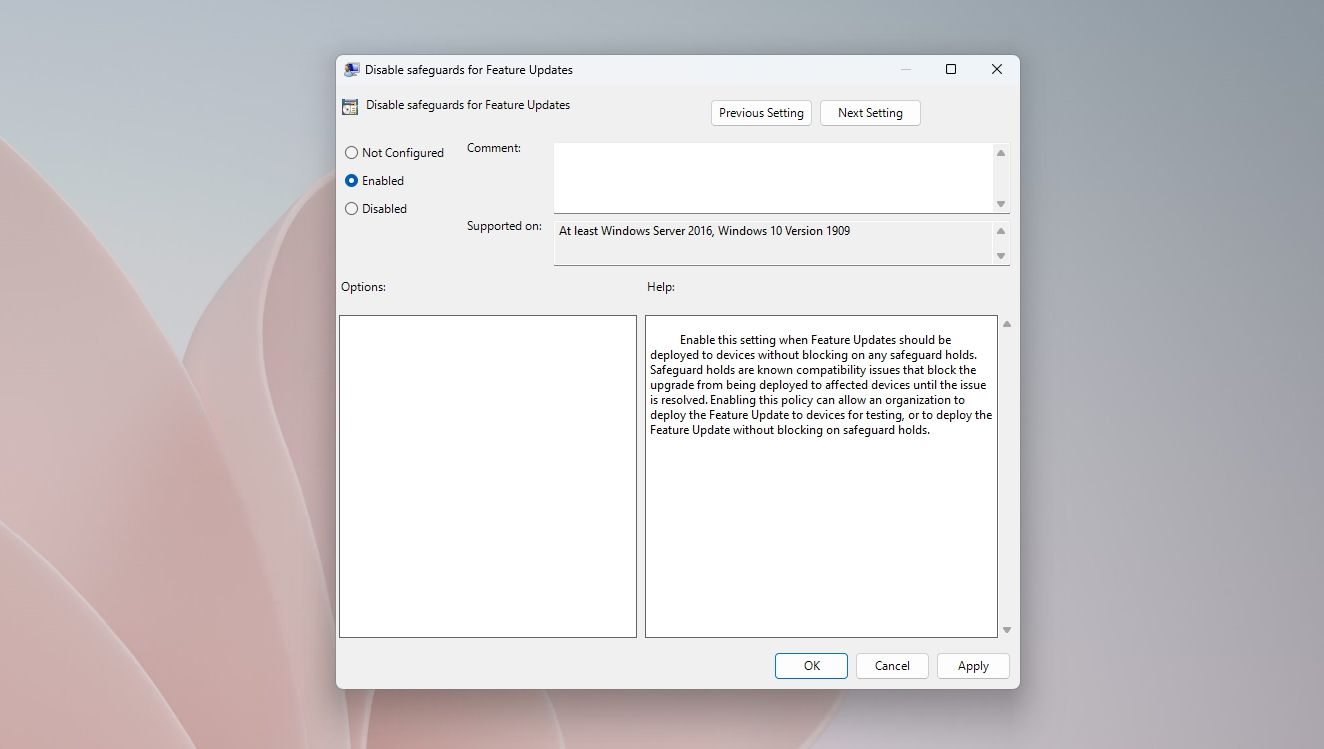Viewport: 1324px width, 749px height.
Task: Click the application icon in the title bar
Action: click(351, 69)
